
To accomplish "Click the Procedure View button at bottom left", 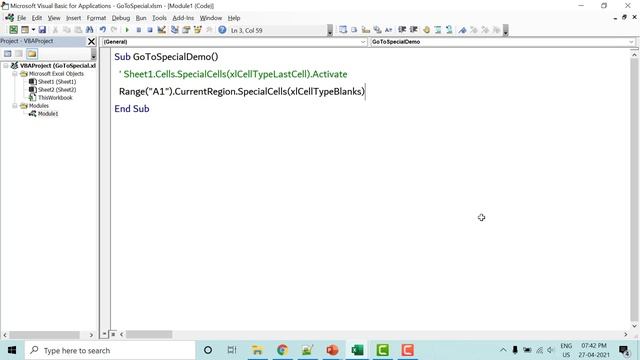I will 104,334.
